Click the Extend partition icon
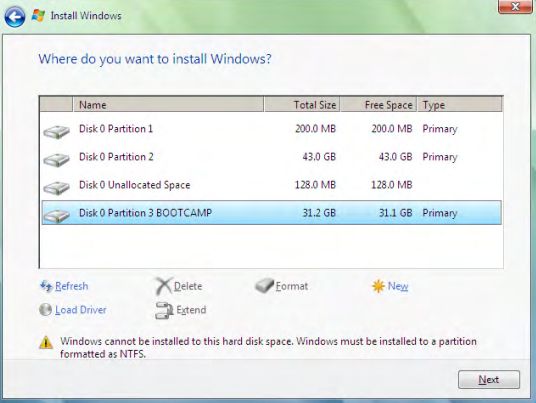The width and height of the screenshot is (536, 403). click(164, 310)
